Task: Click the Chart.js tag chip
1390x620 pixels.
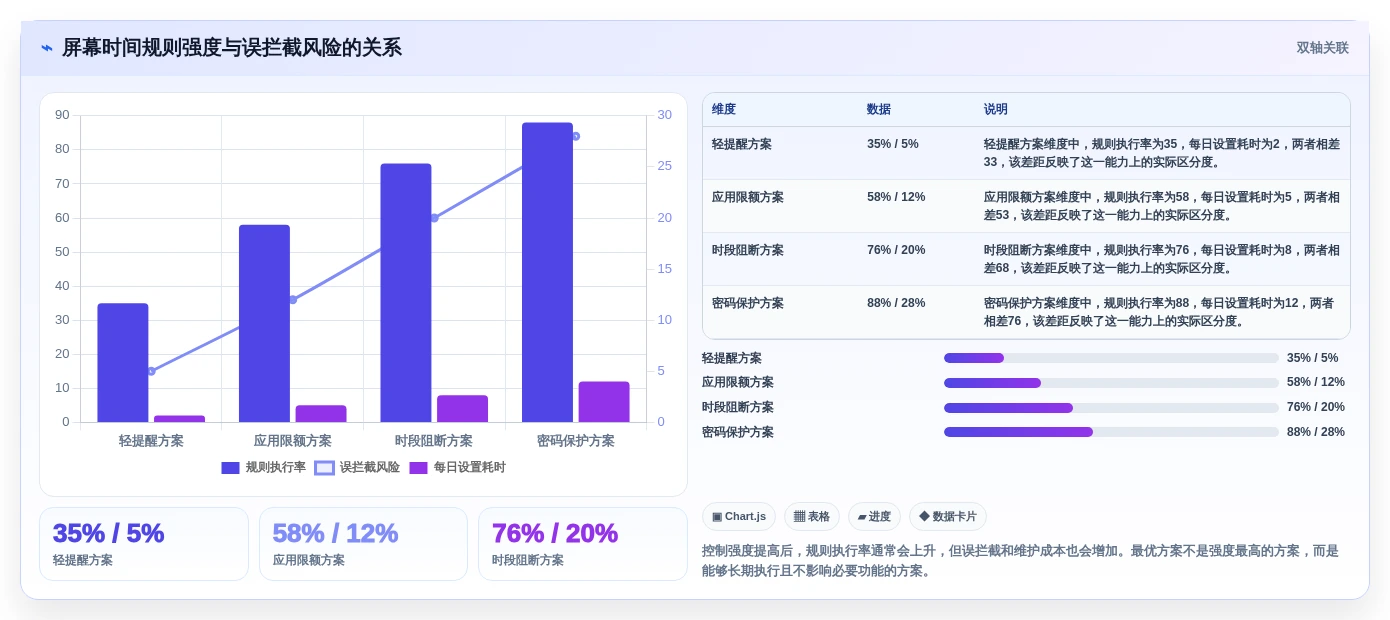Action: 739,517
